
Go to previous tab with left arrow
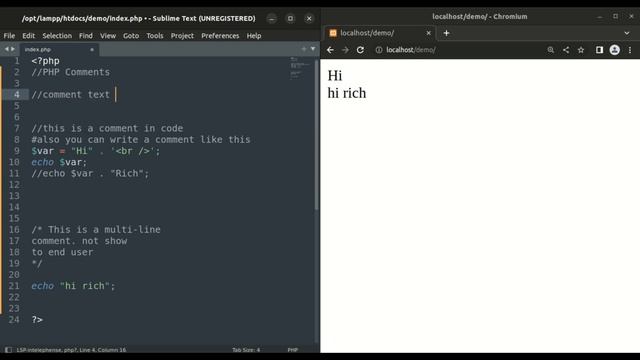pyautogui.click(x=7, y=49)
